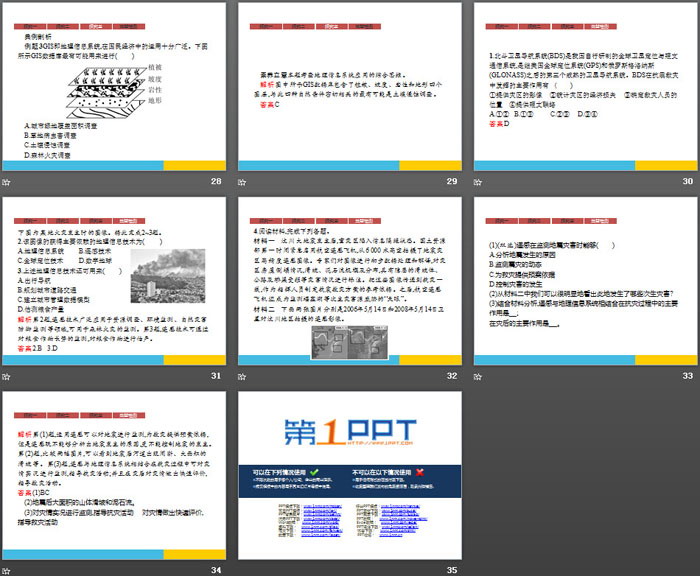Screen dimensions: 700x576
Task: Click slide number 30 label
Action: [x=688, y=181]
